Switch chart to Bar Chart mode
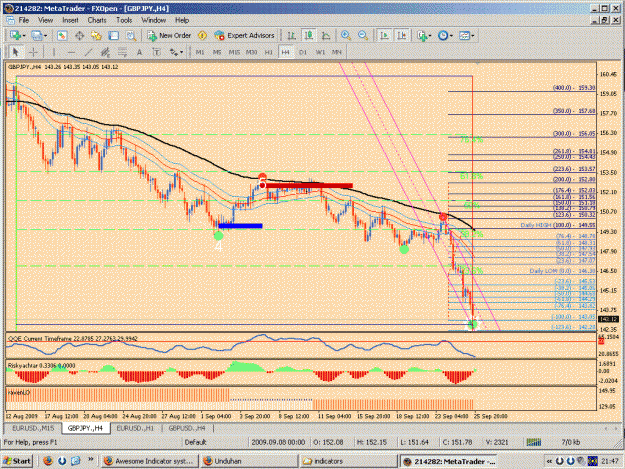 [x=291, y=35]
